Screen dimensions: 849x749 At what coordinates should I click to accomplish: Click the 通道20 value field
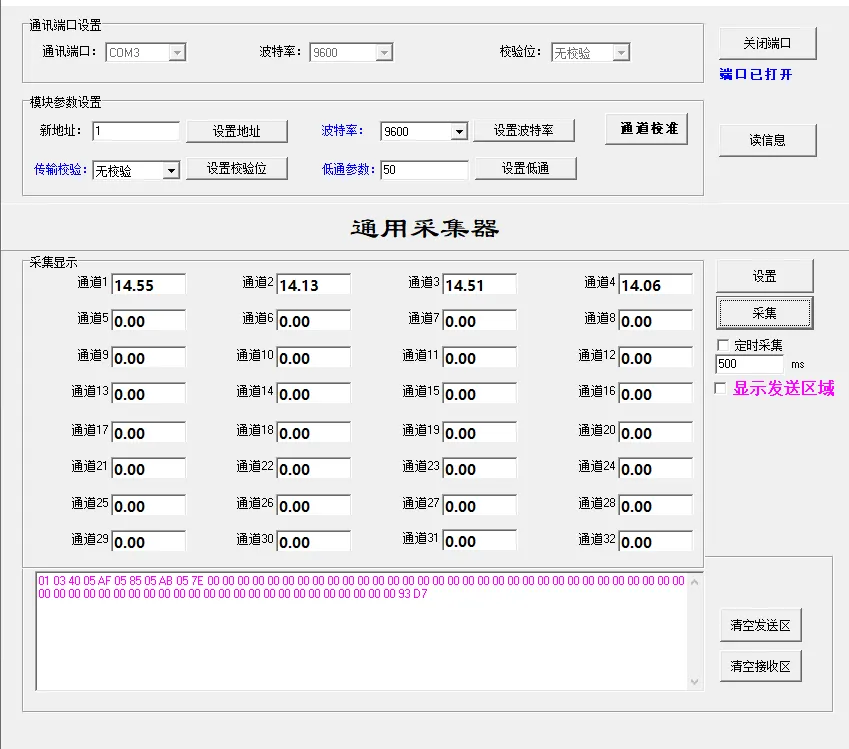[656, 433]
